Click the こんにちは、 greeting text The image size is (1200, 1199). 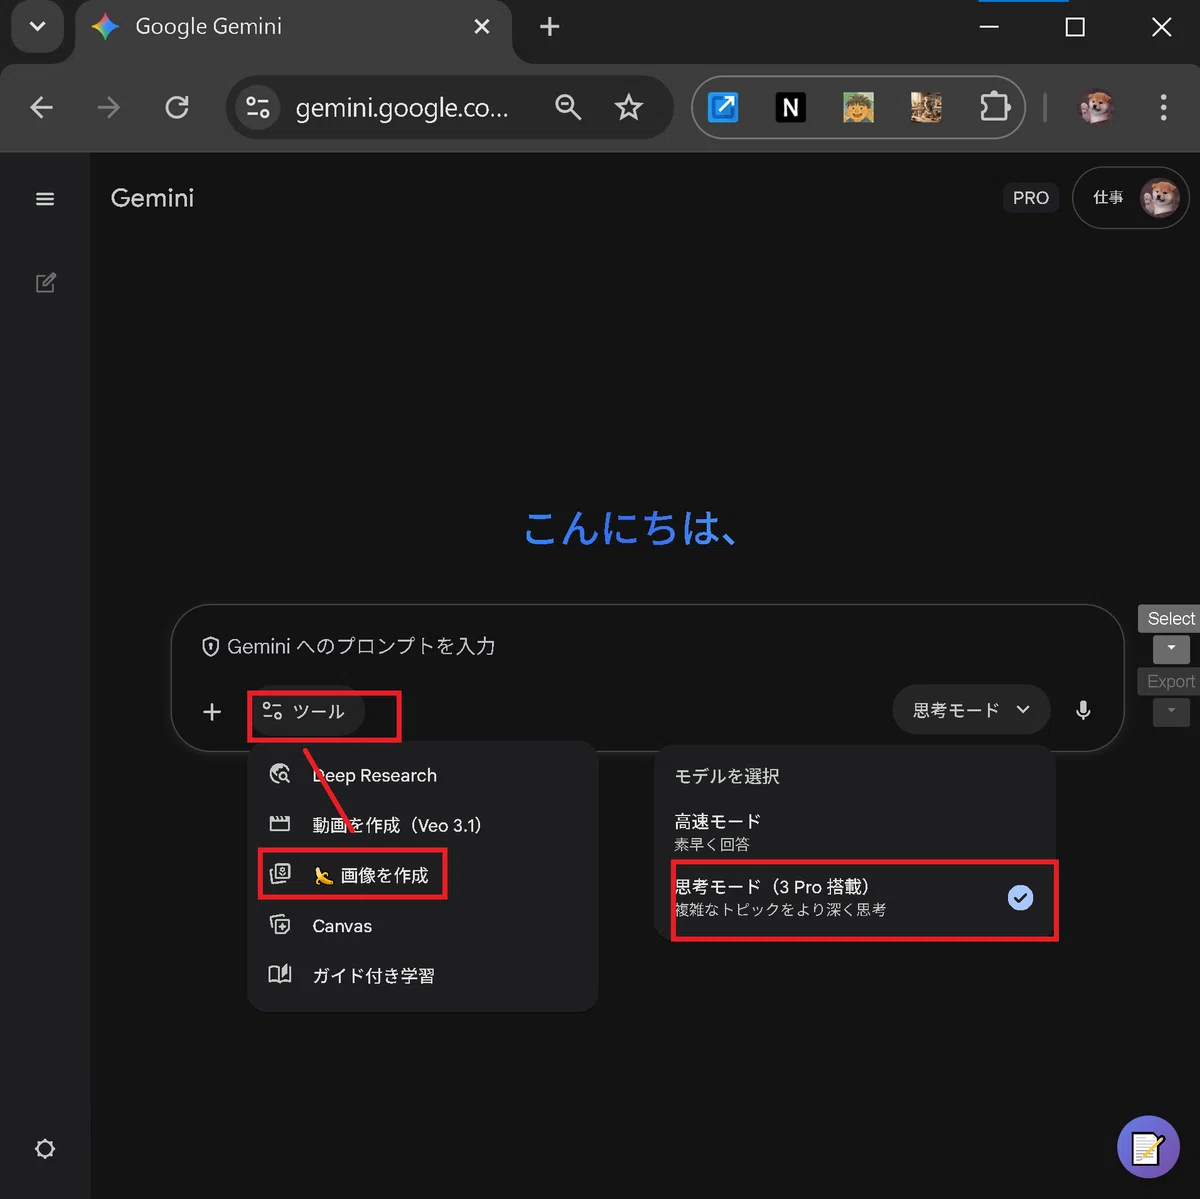(x=631, y=528)
